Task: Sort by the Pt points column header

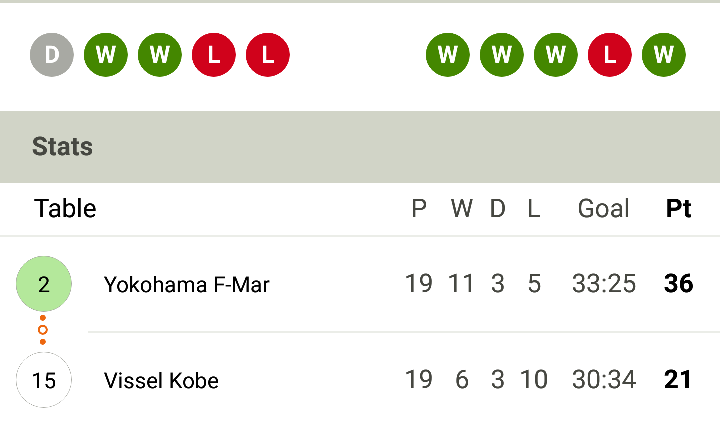Action: (x=678, y=208)
